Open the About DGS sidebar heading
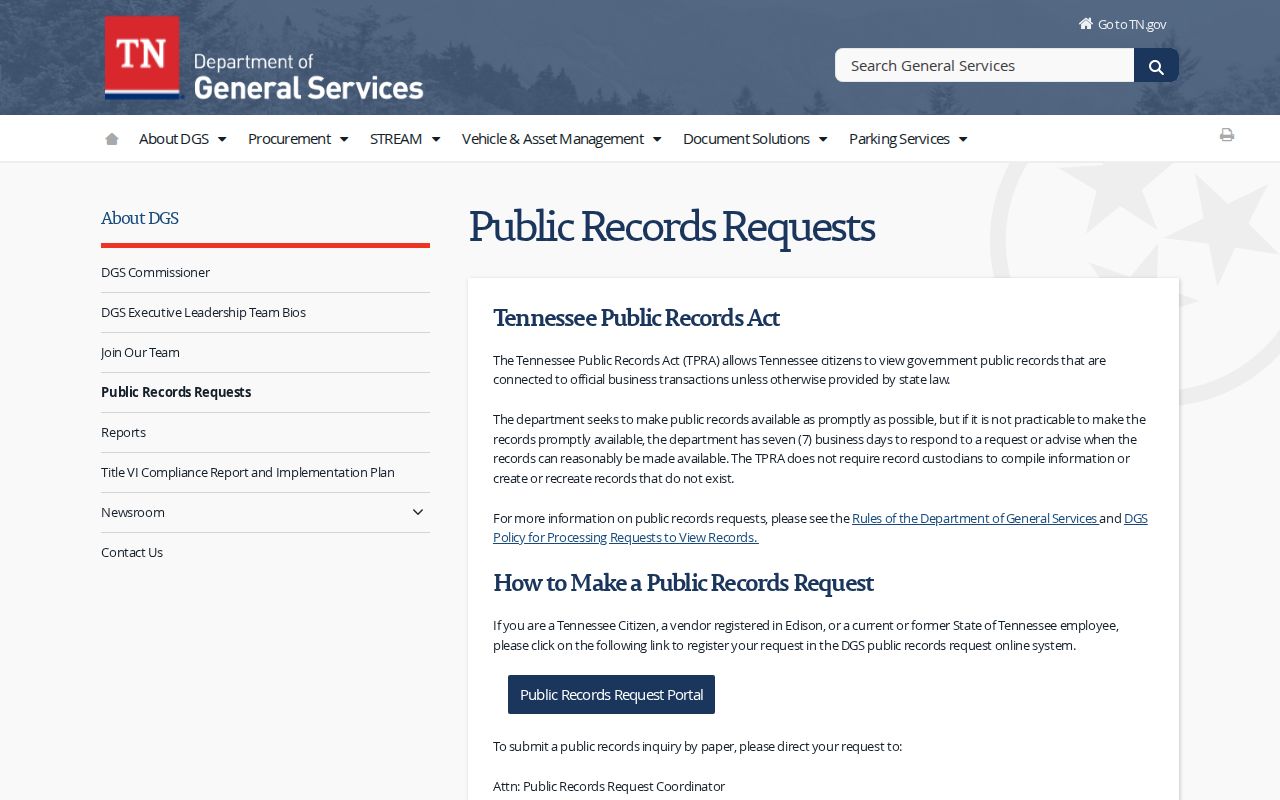Screen dimensions: 1280x800 tap(140, 218)
